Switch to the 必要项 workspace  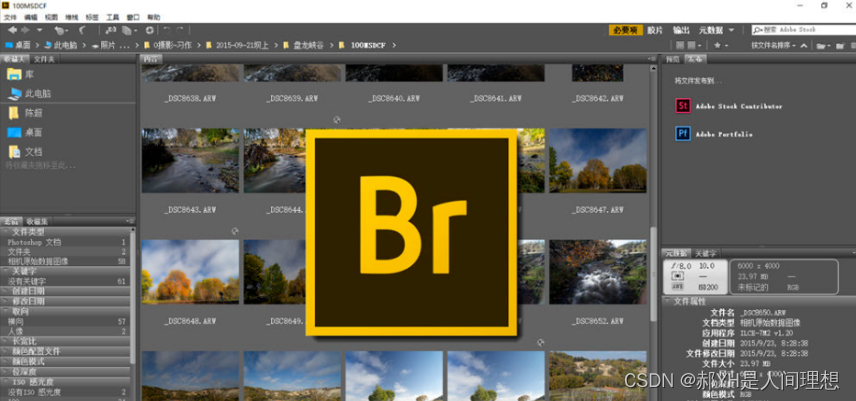click(626, 31)
